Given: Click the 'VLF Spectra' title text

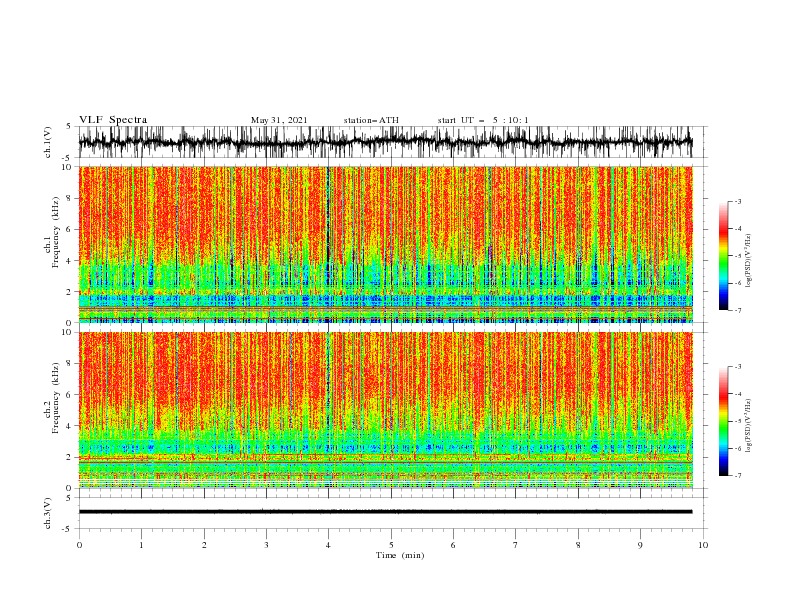Looking at the screenshot, I should (113, 120).
